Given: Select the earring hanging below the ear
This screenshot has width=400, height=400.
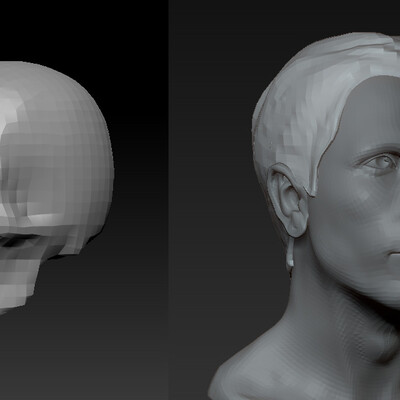Looking at the screenshot, I should [x=291, y=252].
